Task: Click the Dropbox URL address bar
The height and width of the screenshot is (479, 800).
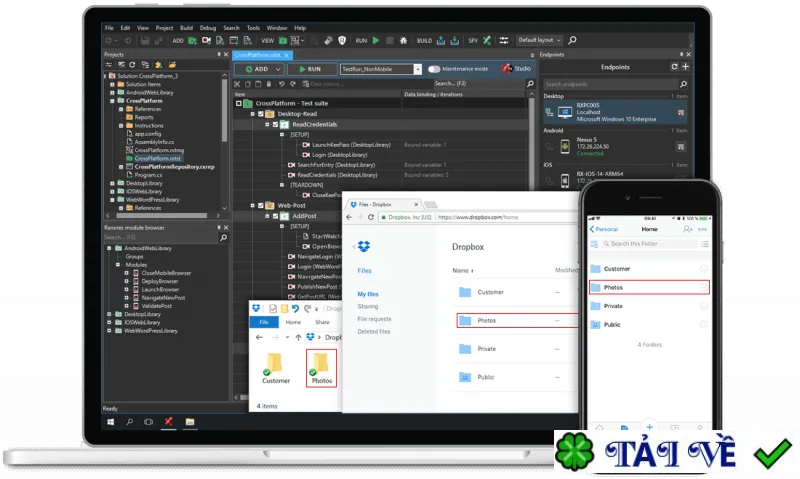Action: pos(479,217)
